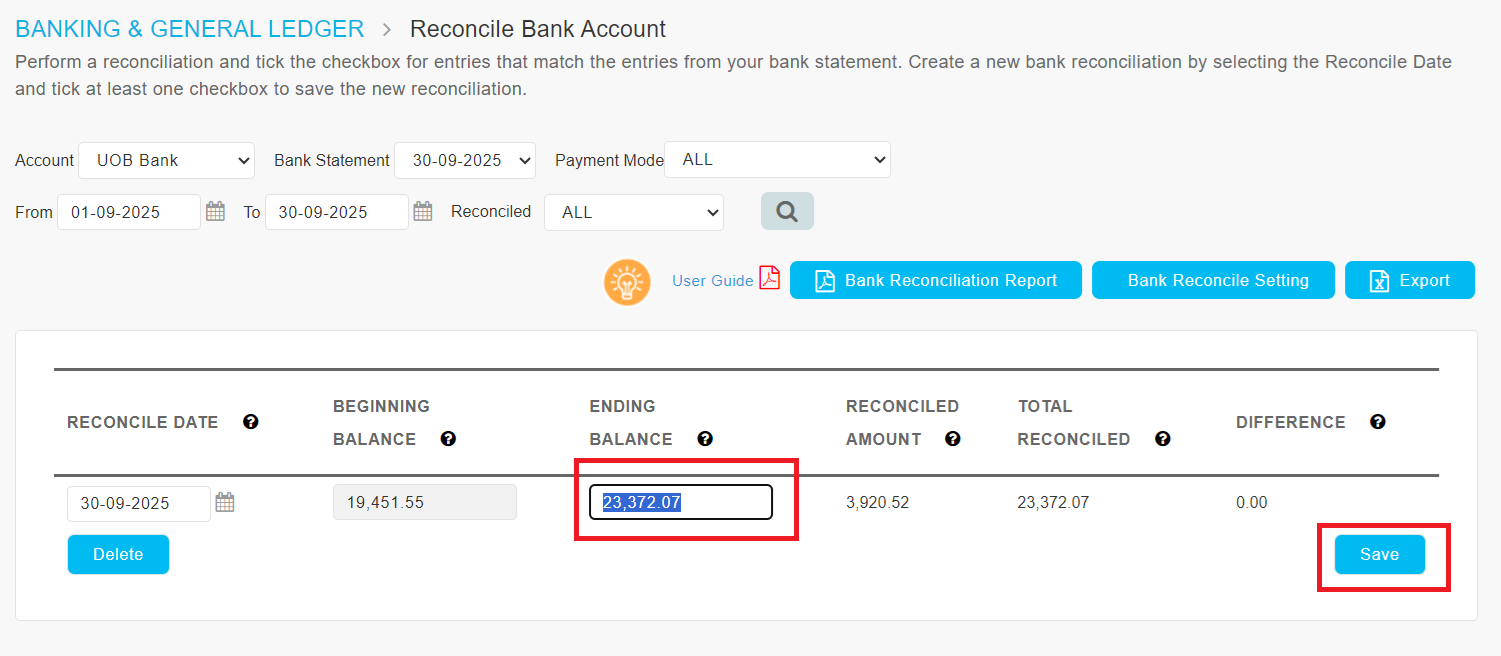1501x656 pixels.
Task: Click help icon next to Reconcile Date
Action: click(251, 422)
